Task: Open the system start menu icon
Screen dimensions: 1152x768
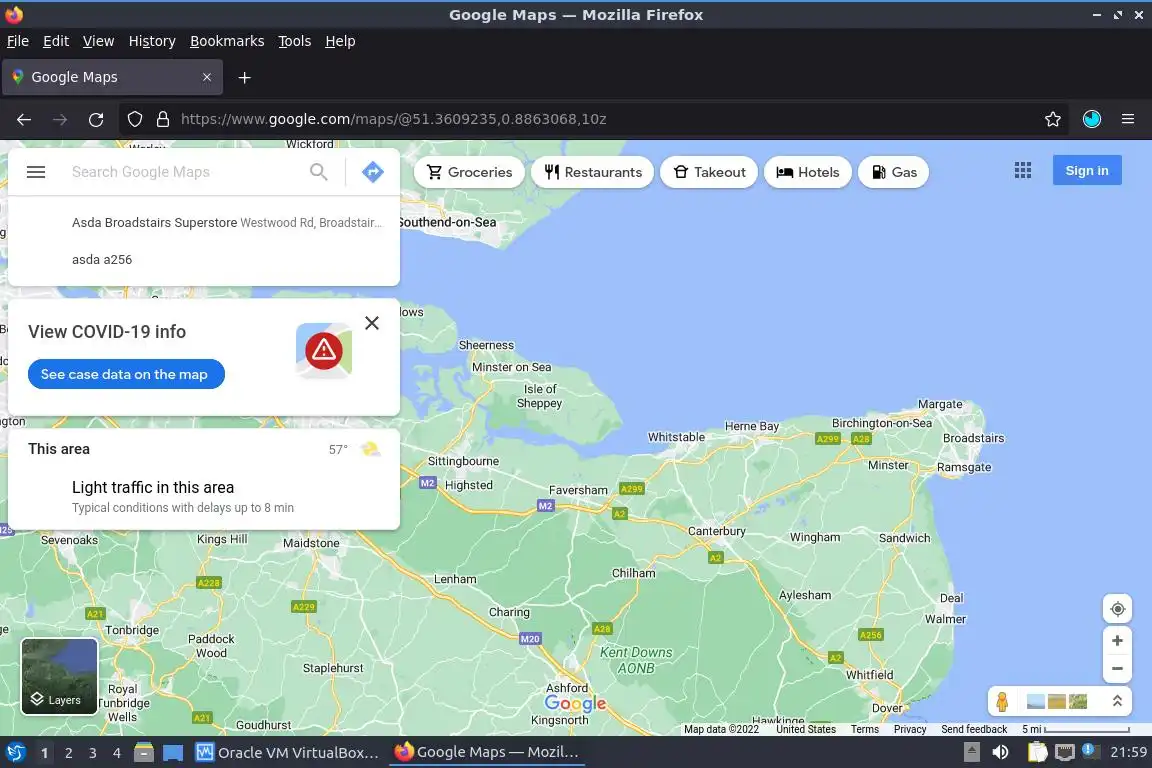Action: (15, 753)
